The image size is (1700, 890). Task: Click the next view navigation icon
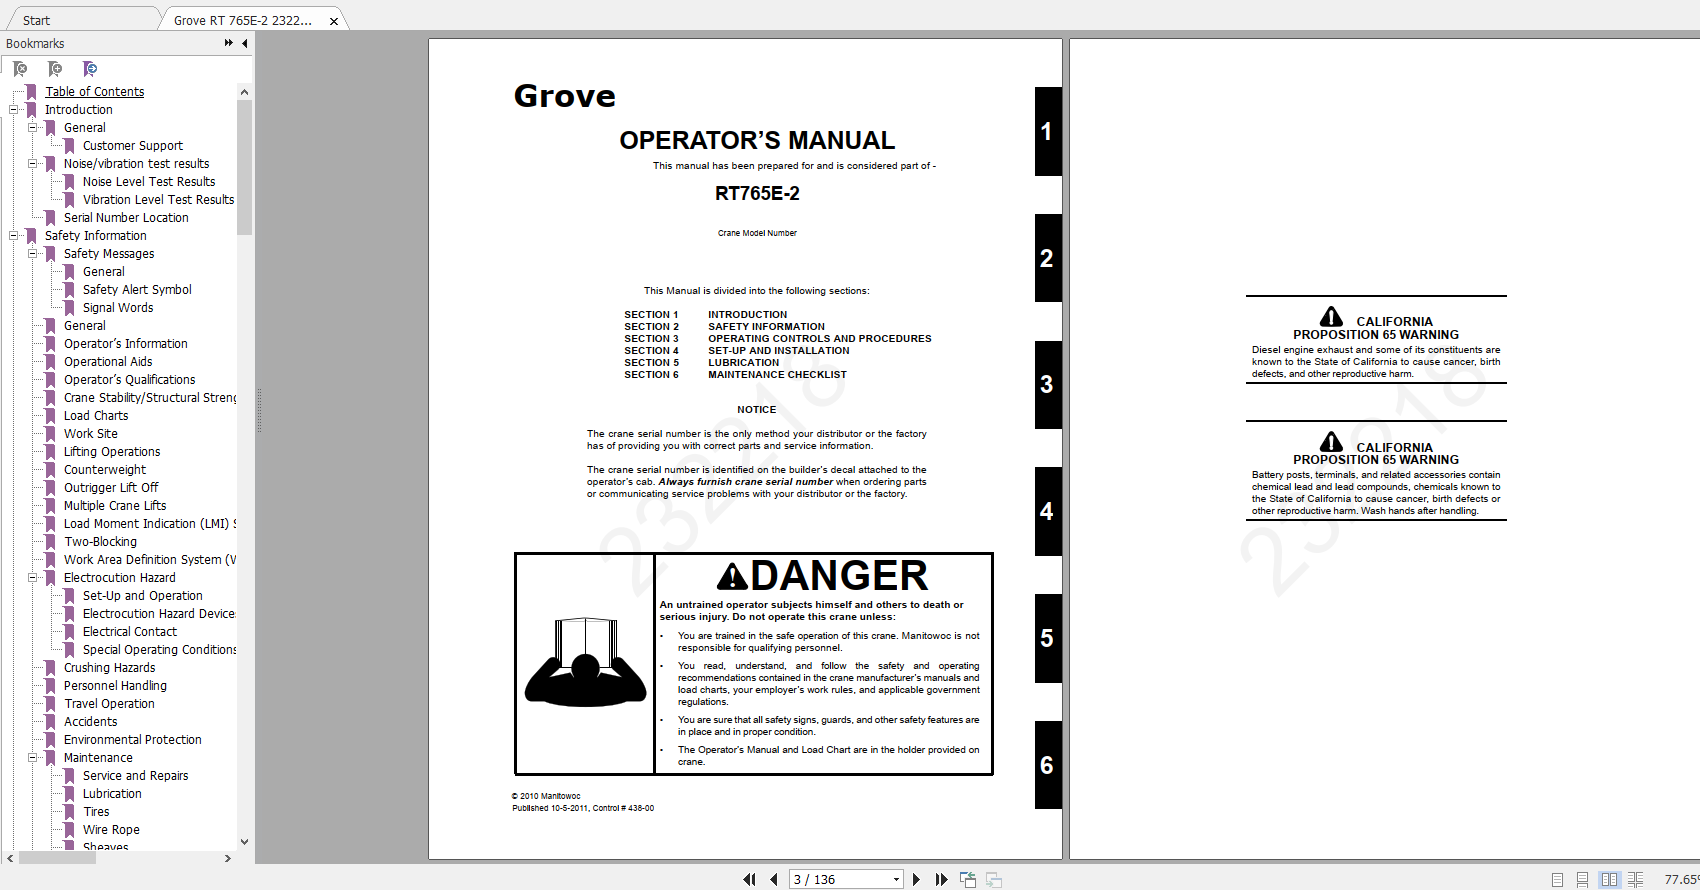coord(994,879)
